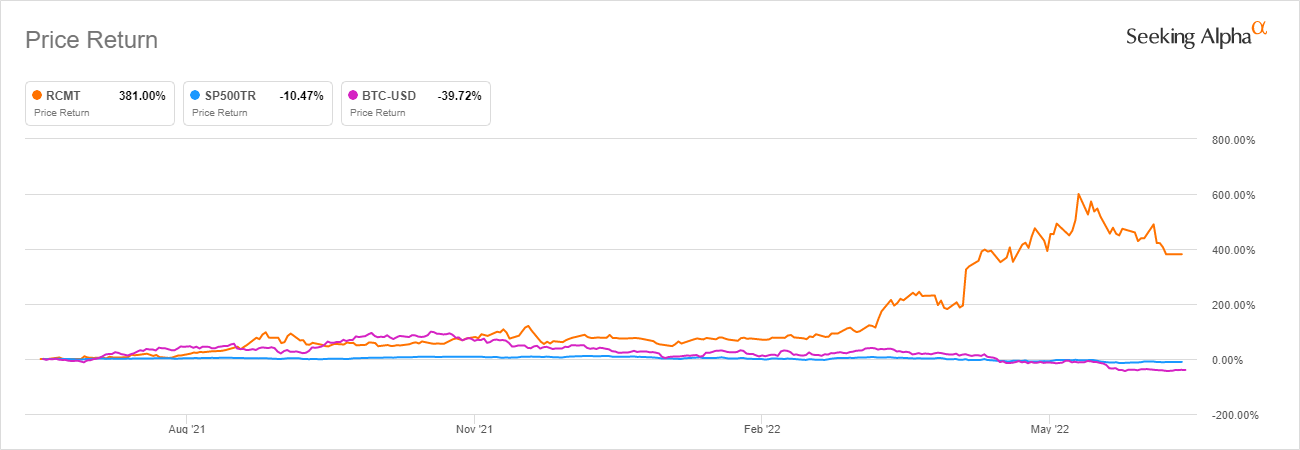Select the -39.72% BTC-USD return value
Viewport: 1300px width, 450px height.
click(459, 96)
